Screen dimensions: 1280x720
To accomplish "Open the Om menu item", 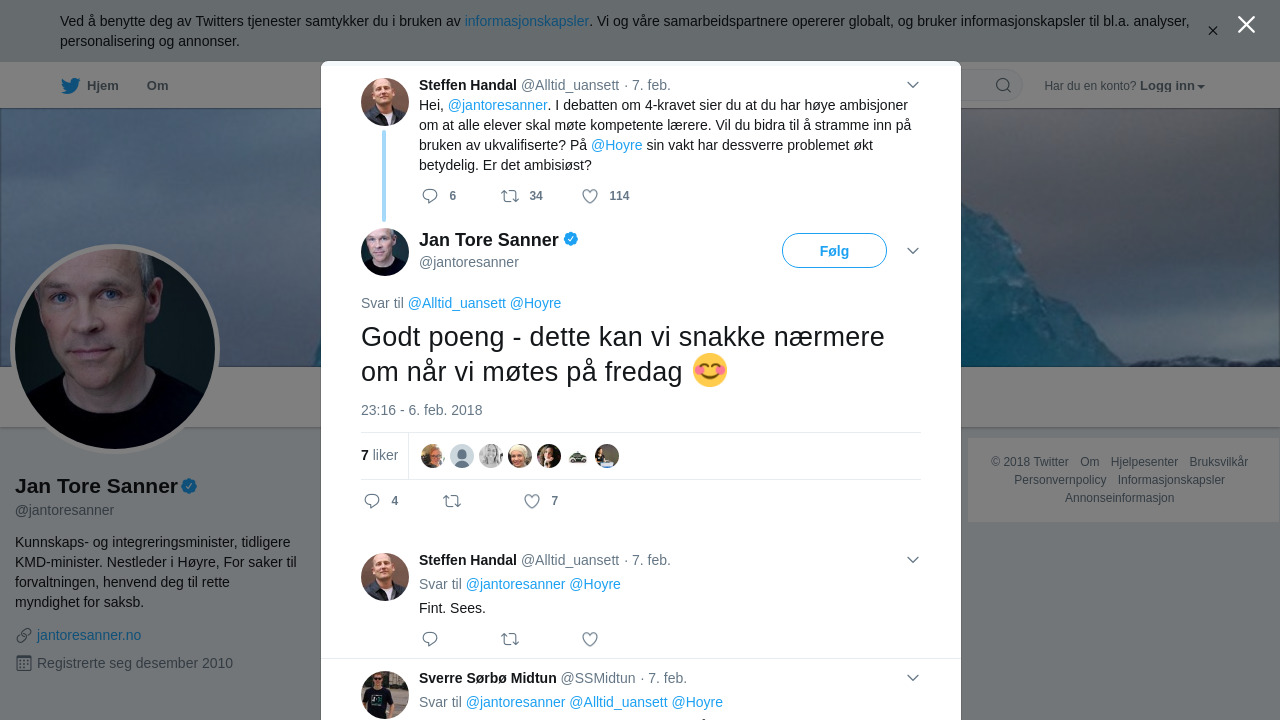I will point(157,86).
